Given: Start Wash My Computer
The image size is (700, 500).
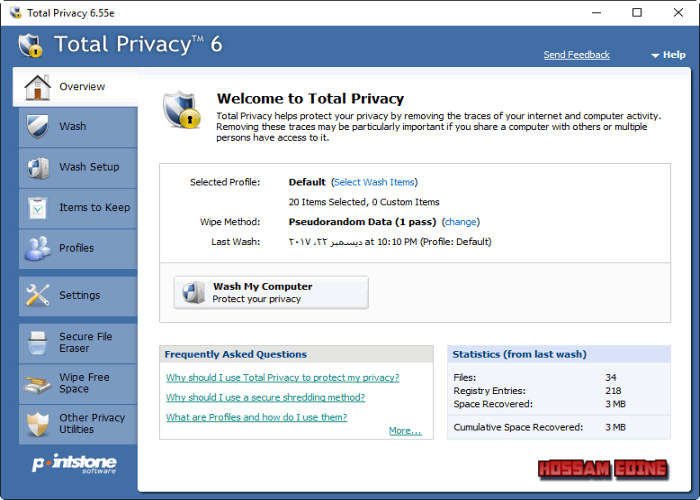Looking at the screenshot, I should coord(271,292).
